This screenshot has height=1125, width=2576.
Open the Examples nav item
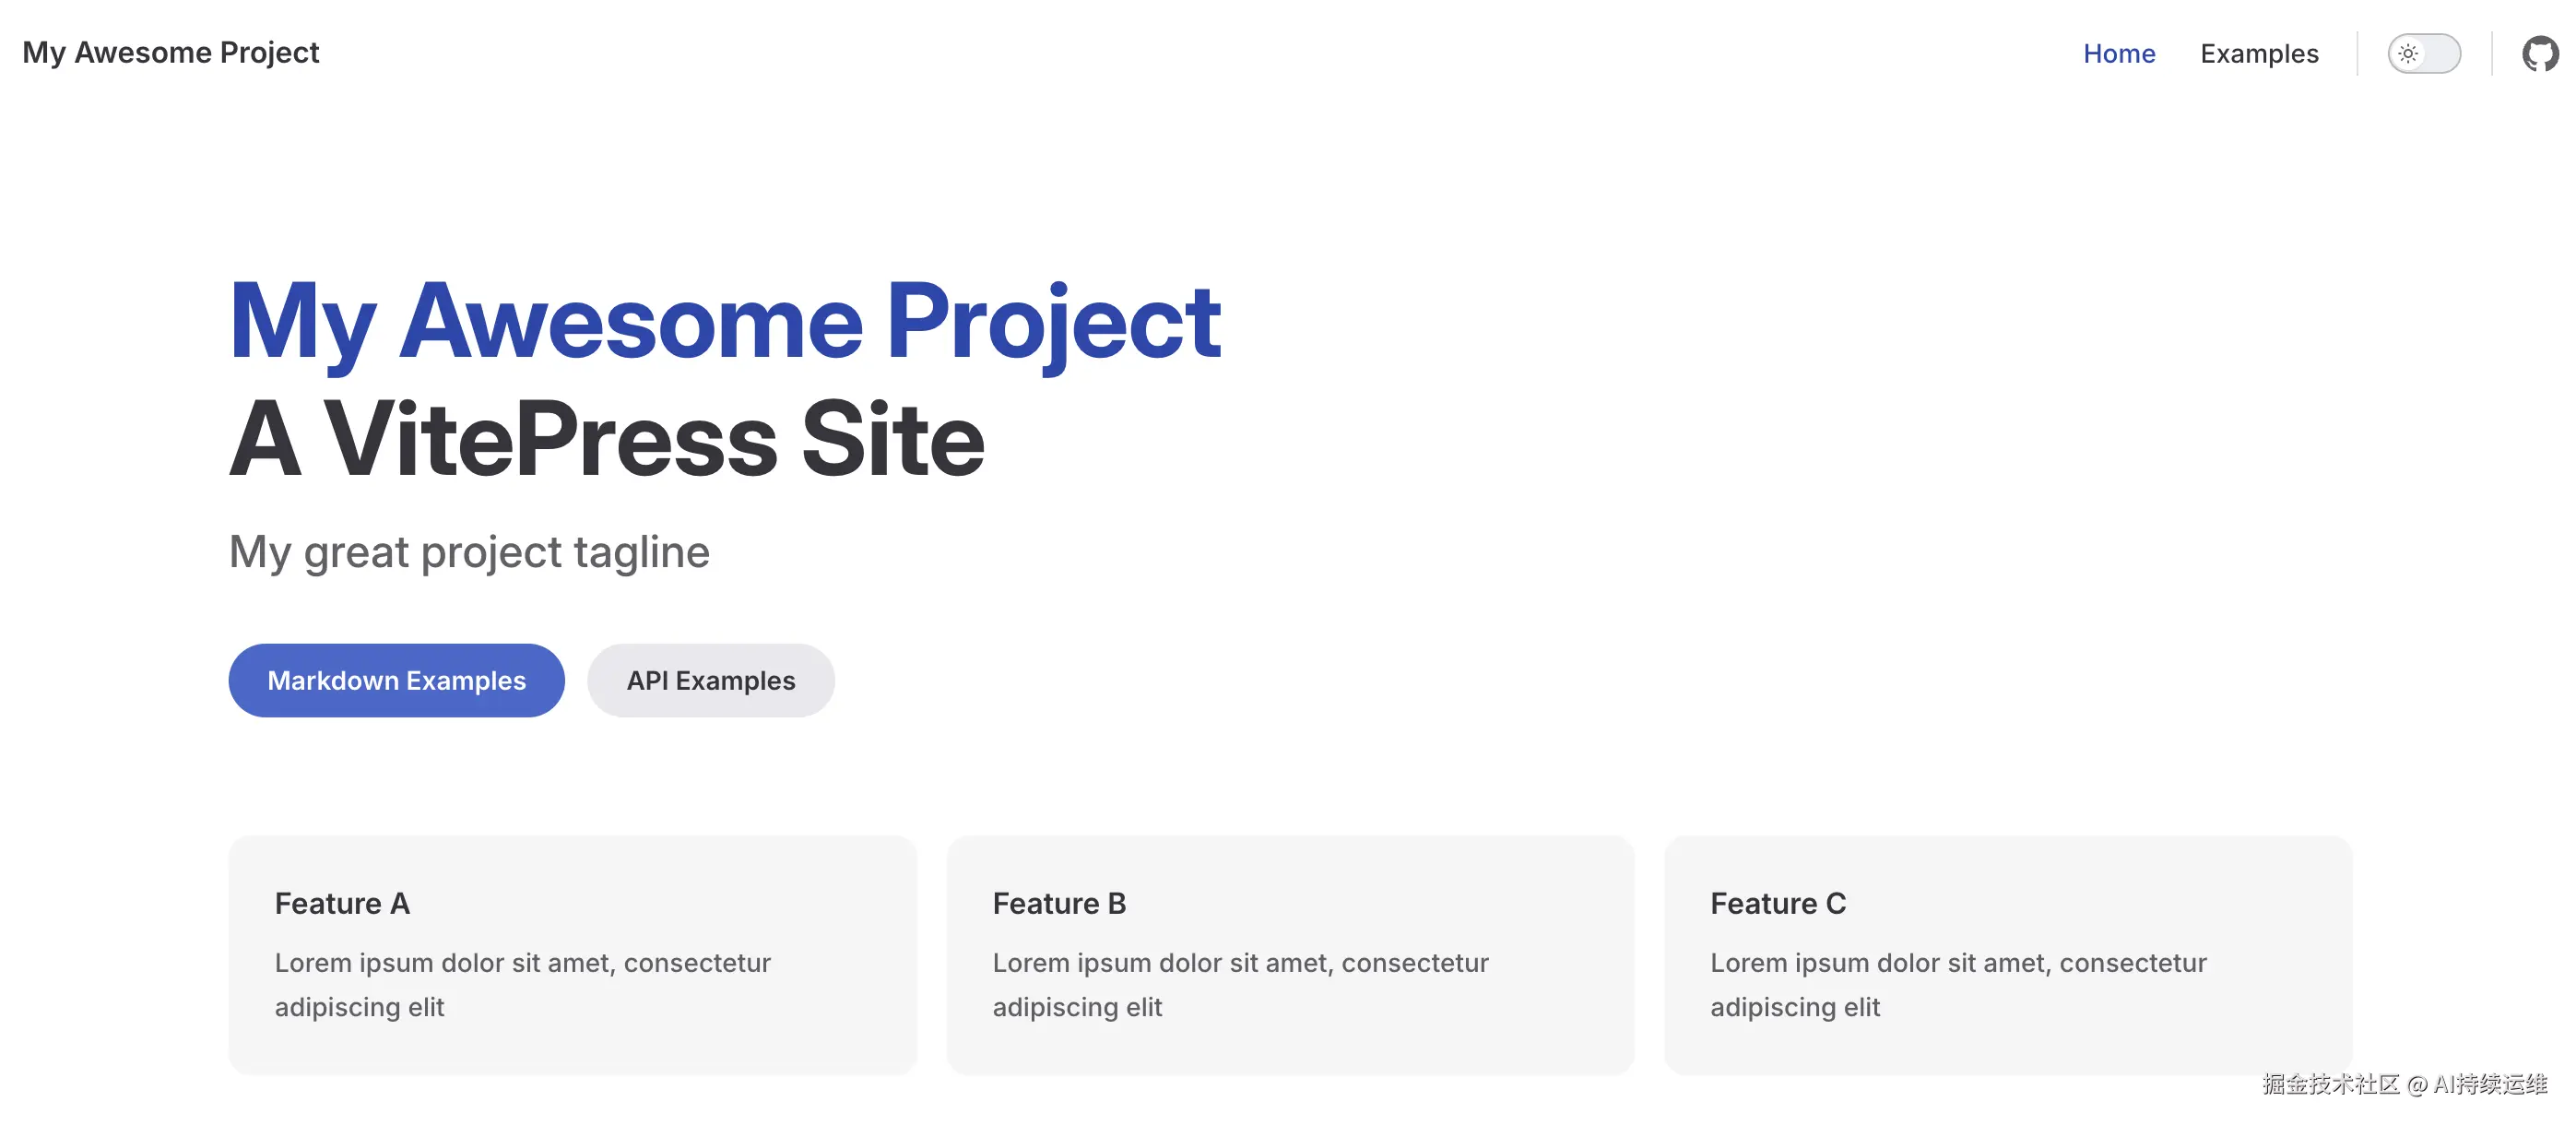click(x=2258, y=53)
